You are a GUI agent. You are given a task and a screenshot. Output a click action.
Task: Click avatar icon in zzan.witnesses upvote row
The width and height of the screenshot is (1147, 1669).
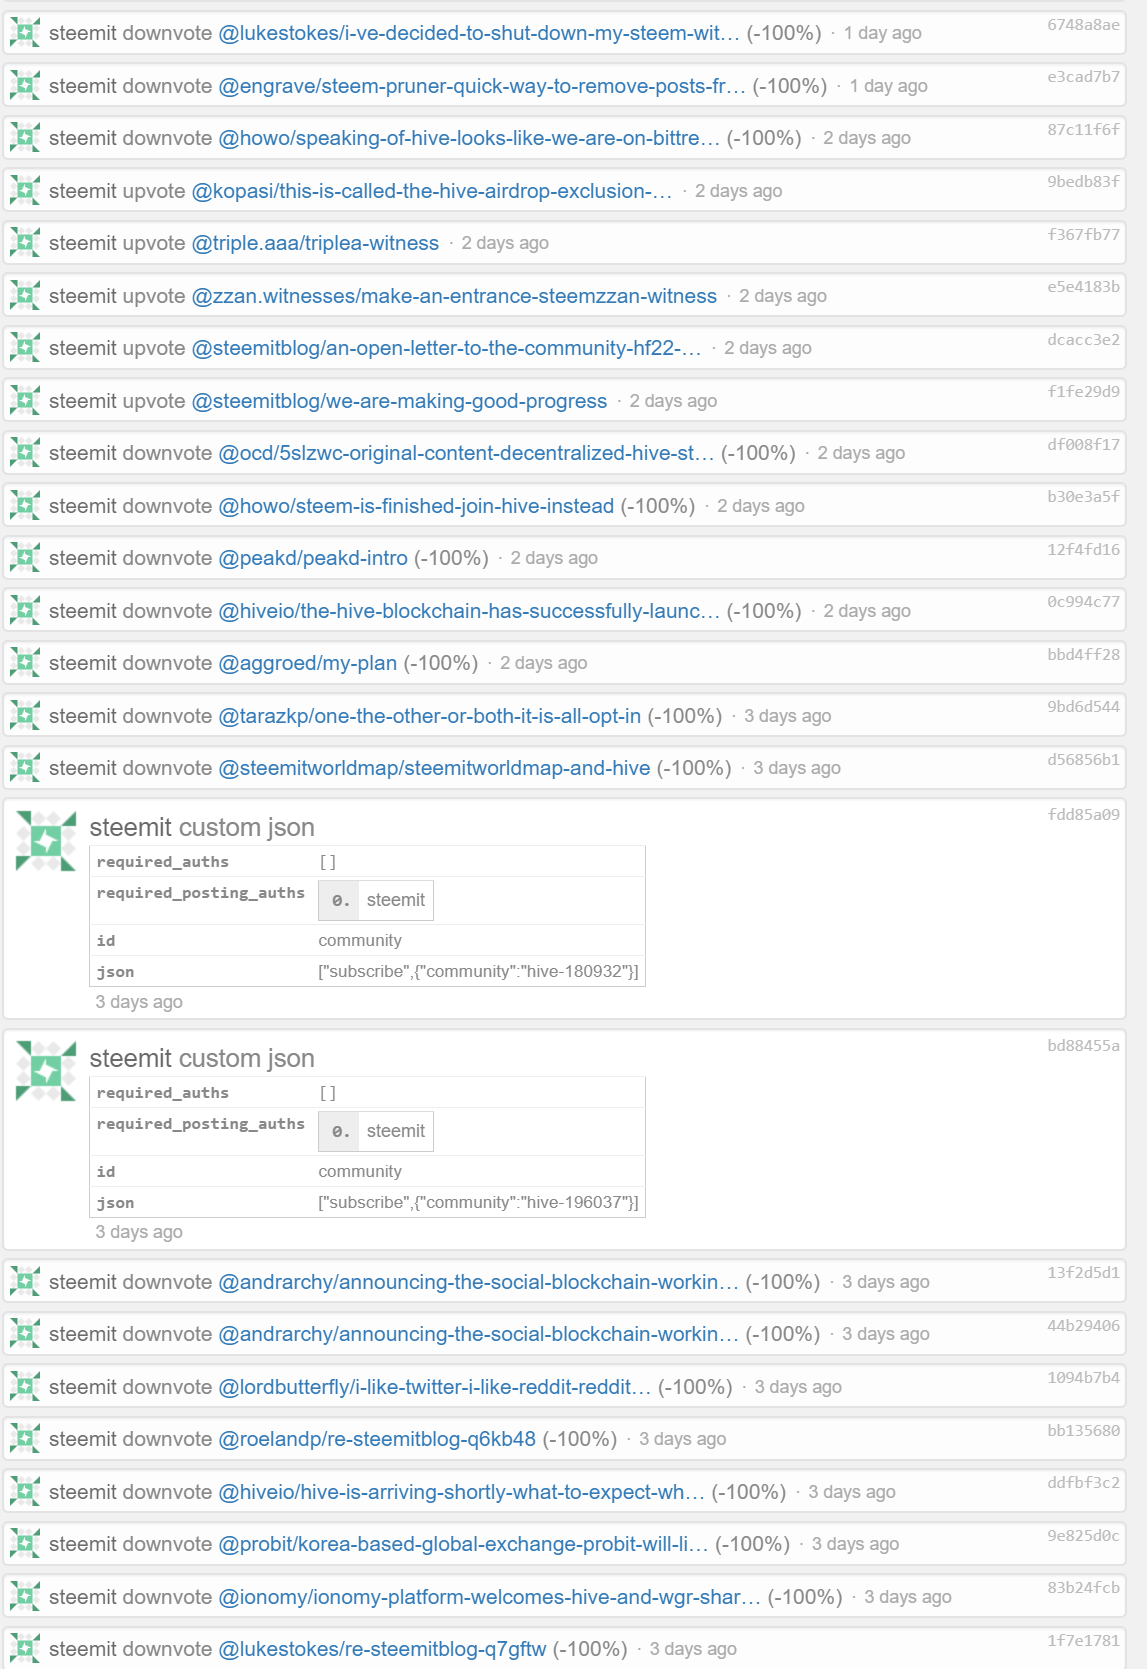click(25, 296)
